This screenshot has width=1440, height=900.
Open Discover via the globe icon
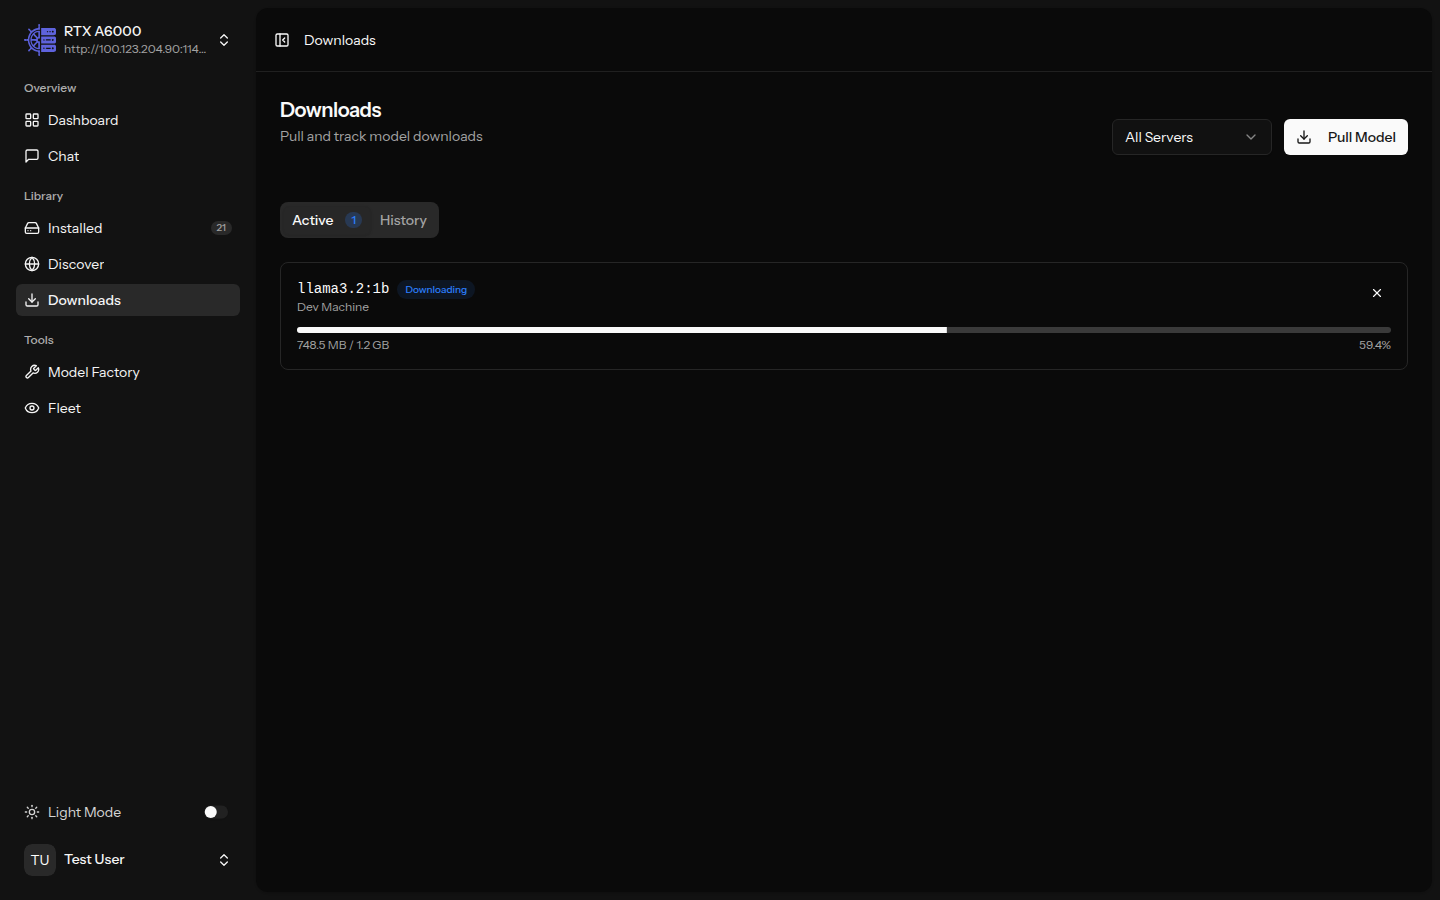point(31,264)
